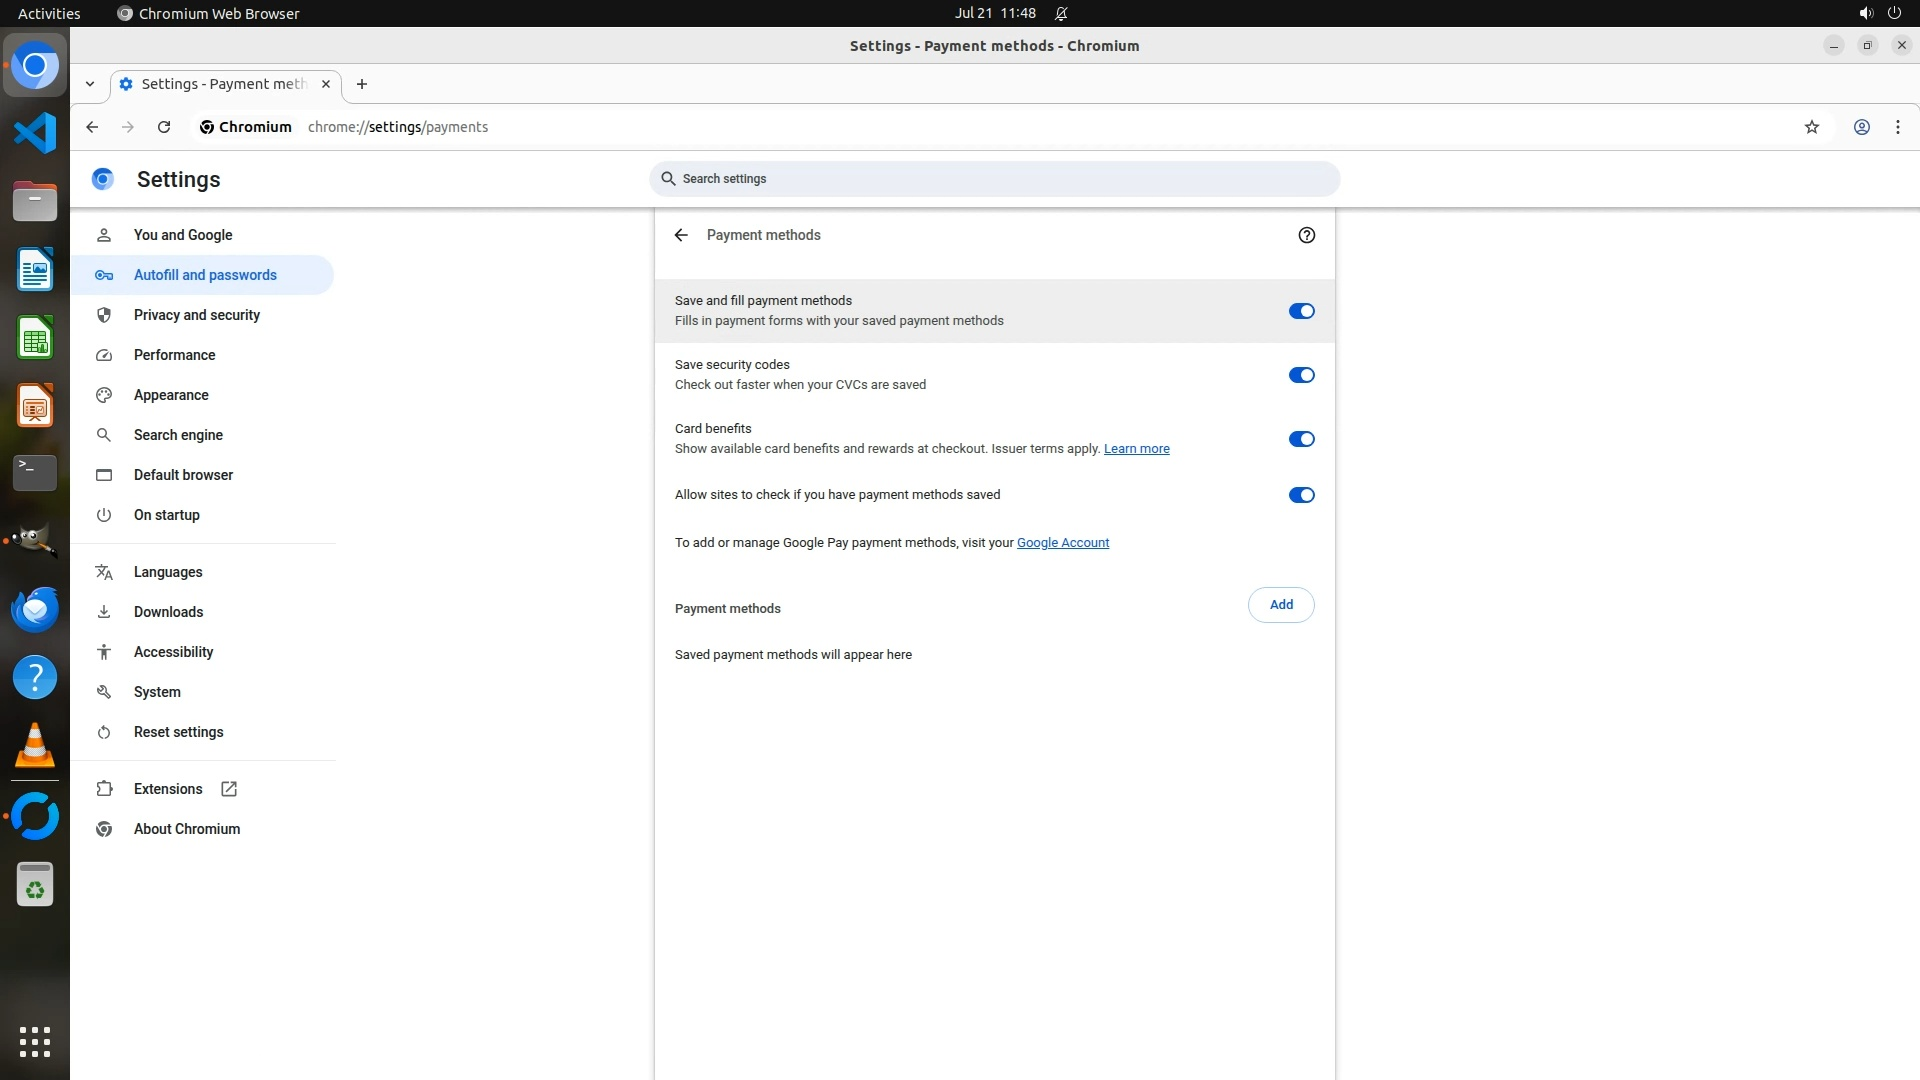Open the profile avatar icon in the toolbar
This screenshot has height=1080, width=1920.
tap(1861, 127)
